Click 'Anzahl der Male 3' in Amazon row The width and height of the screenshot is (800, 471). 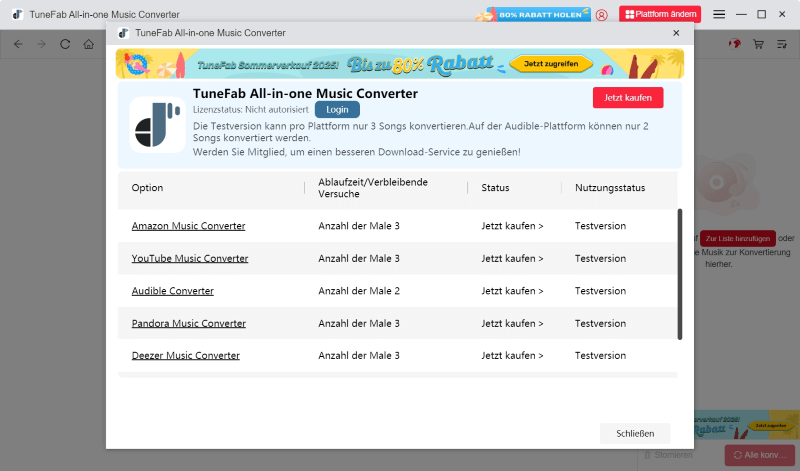pos(359,226)
